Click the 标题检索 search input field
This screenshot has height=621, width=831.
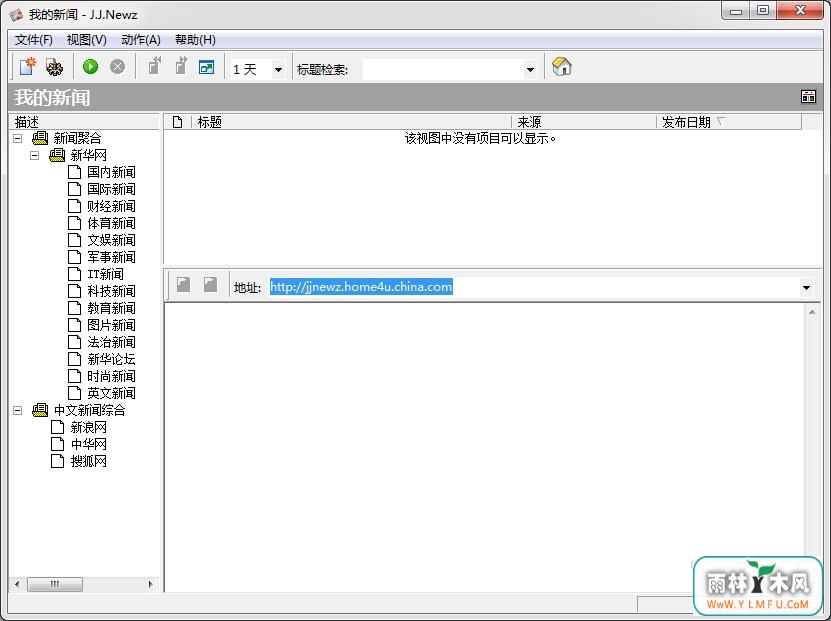coord(443,69)
